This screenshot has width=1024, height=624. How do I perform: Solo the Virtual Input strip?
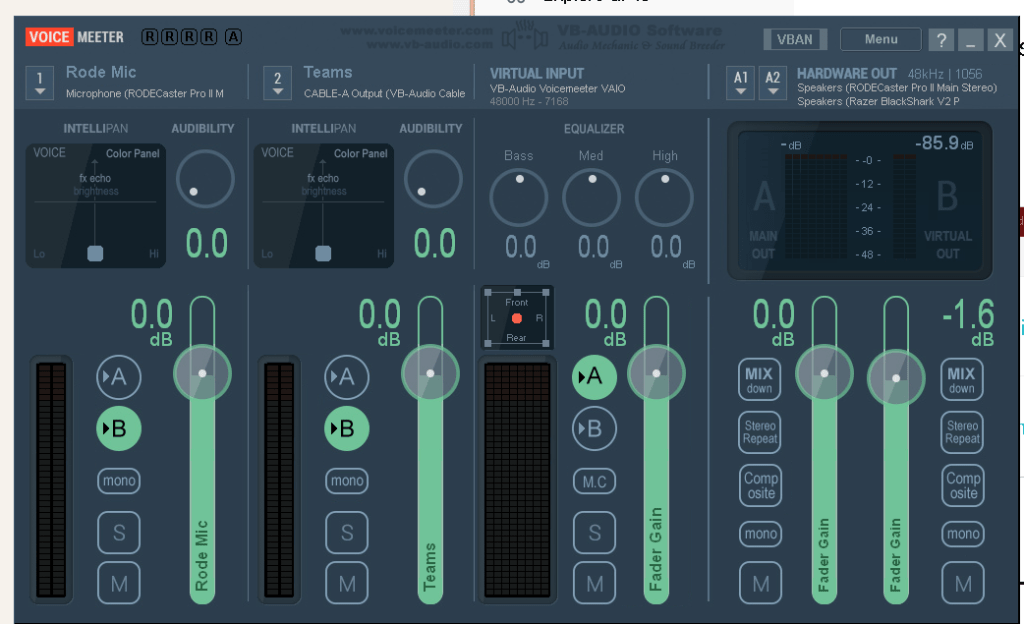point(594,533)
